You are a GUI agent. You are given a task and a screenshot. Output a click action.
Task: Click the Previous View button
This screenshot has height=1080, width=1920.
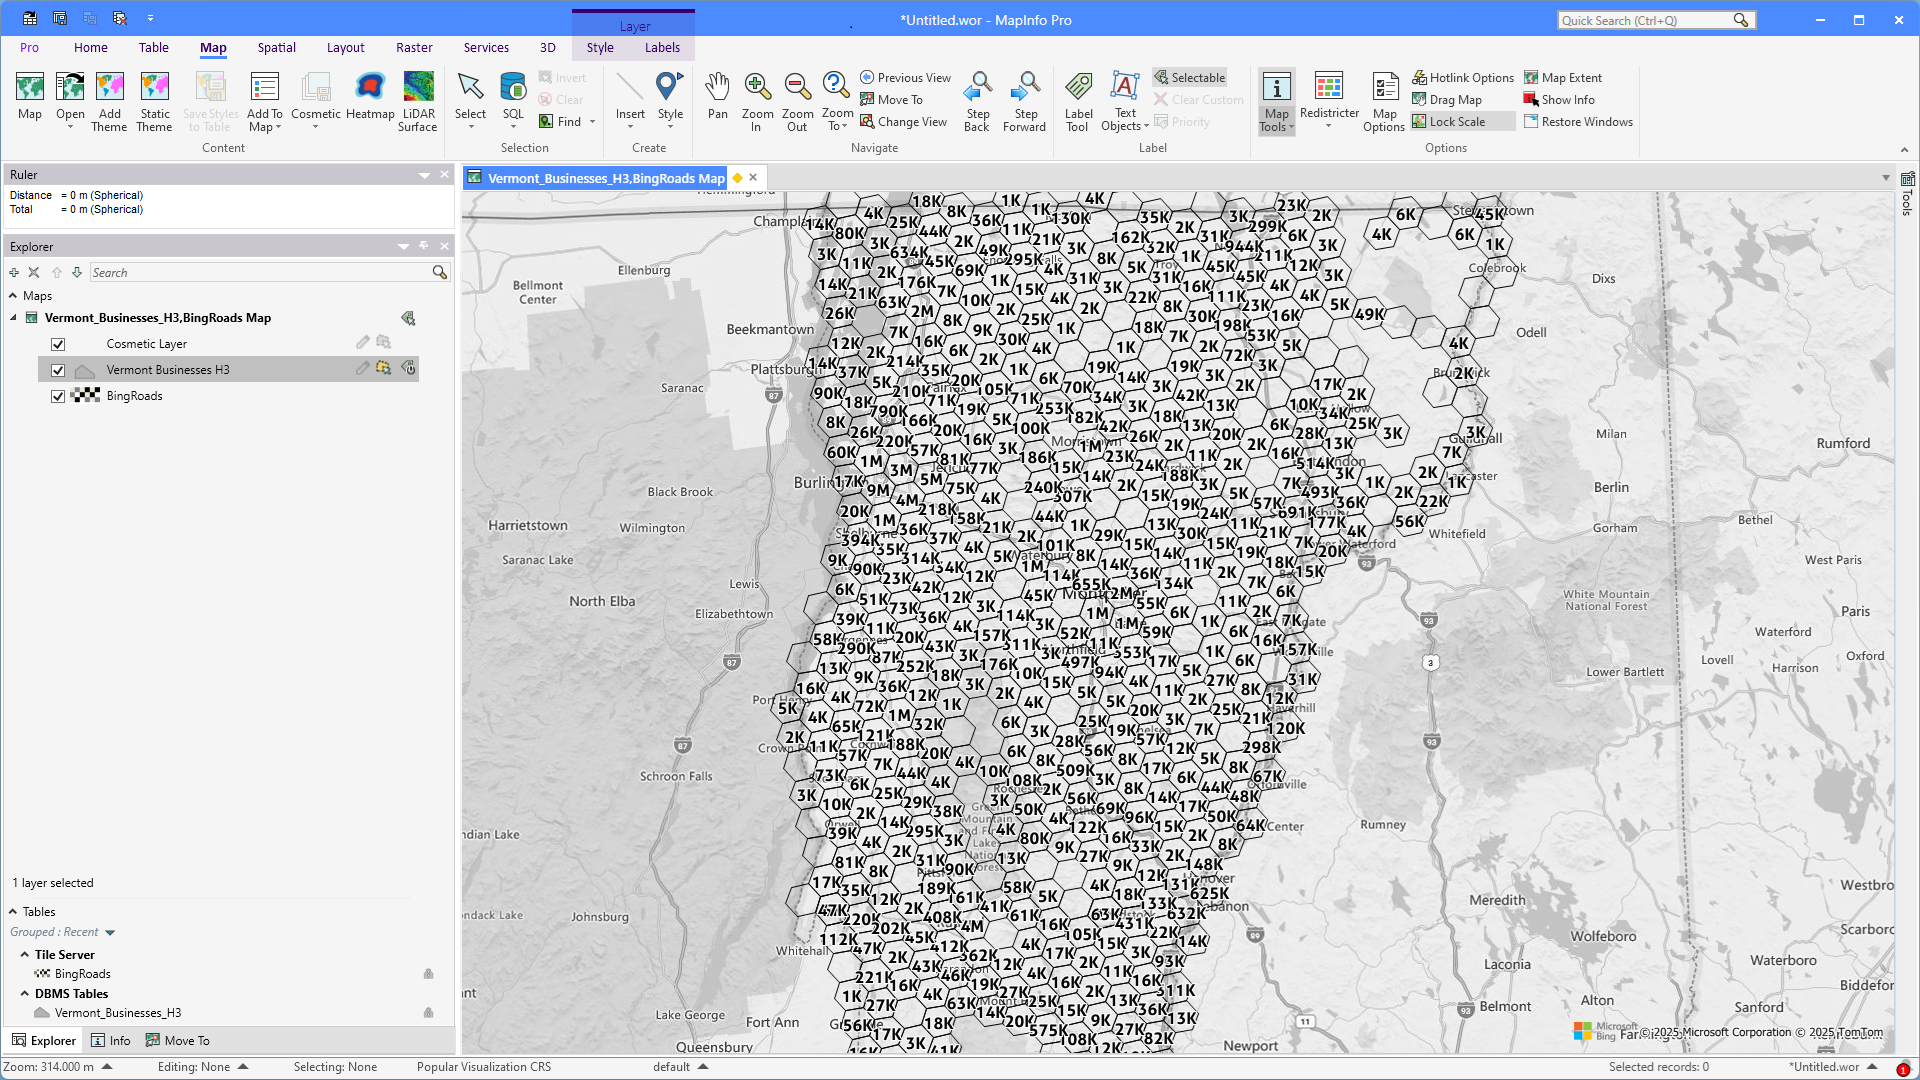point(905,78)
